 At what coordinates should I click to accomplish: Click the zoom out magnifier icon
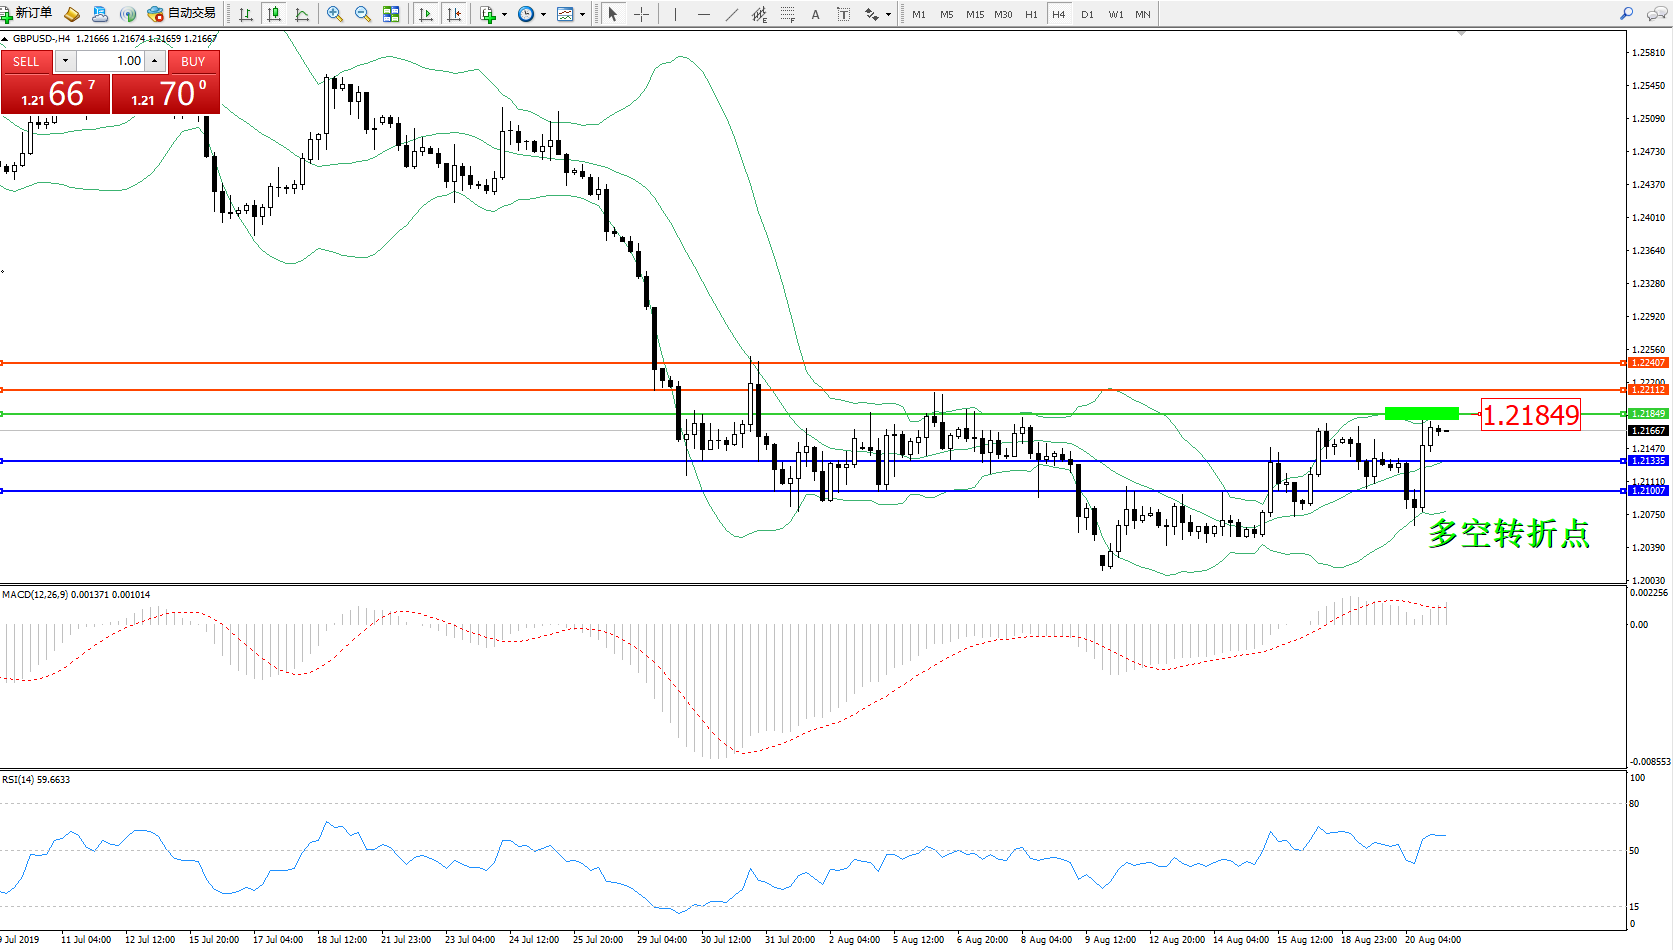pyautogui.click(x=363, y=14)
